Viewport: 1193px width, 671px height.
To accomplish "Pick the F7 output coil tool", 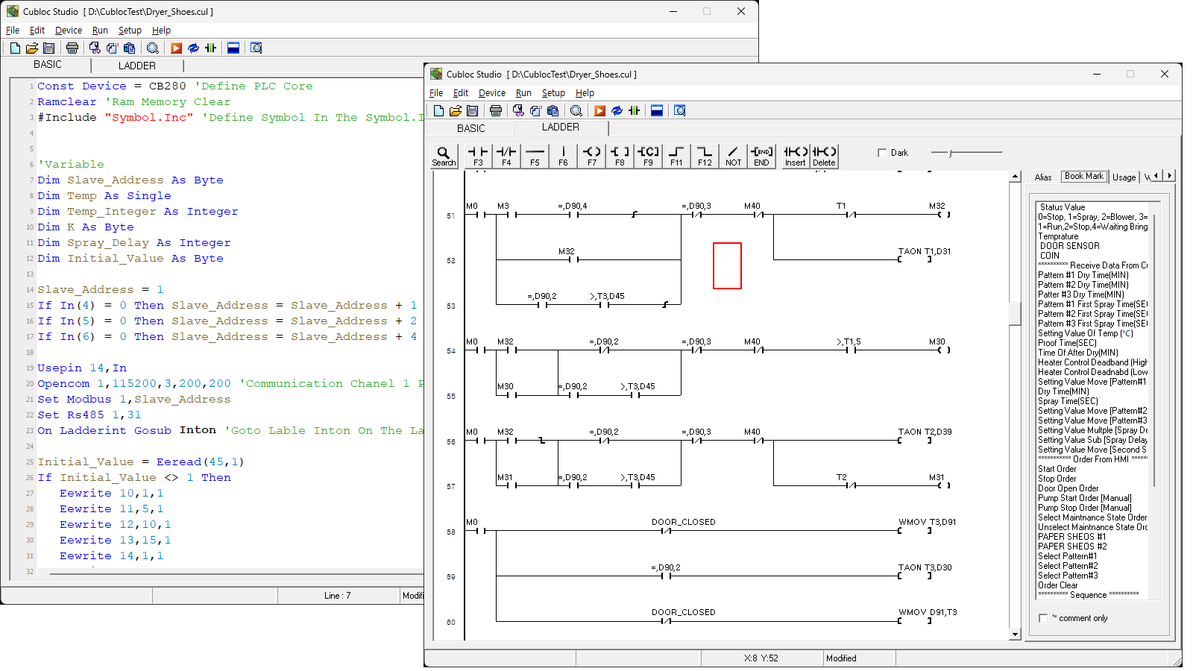I will tap(592, 156).
